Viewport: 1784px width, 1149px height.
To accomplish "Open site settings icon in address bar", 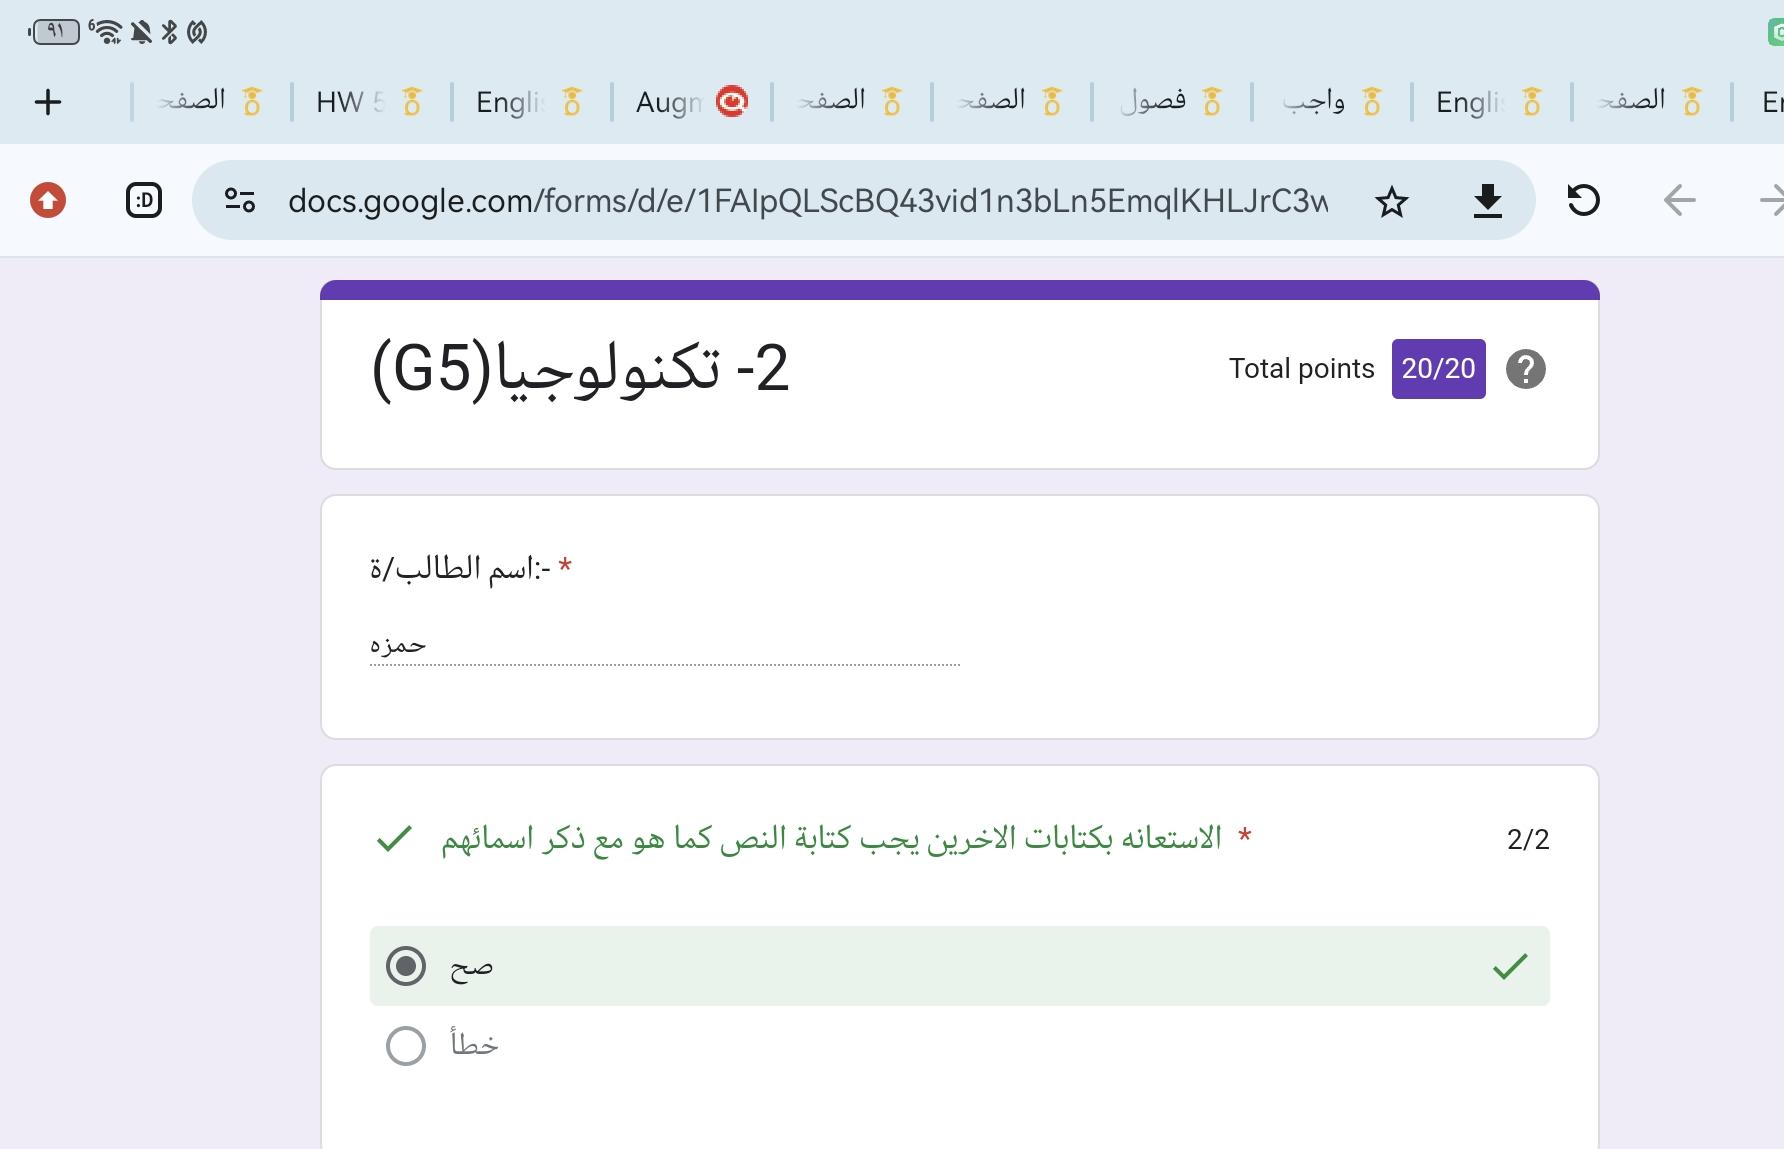I will 240,200.
